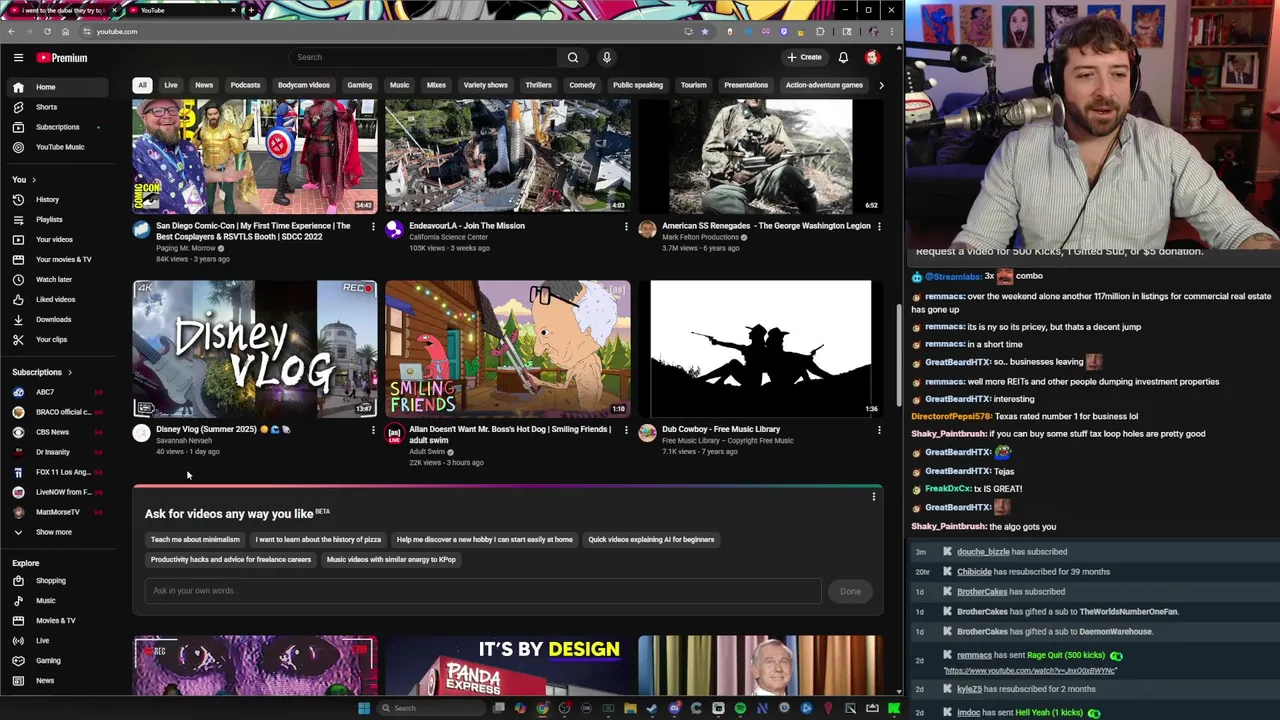
Task: Start voice search with microphone icon
Action: click(x=606, y=57)
